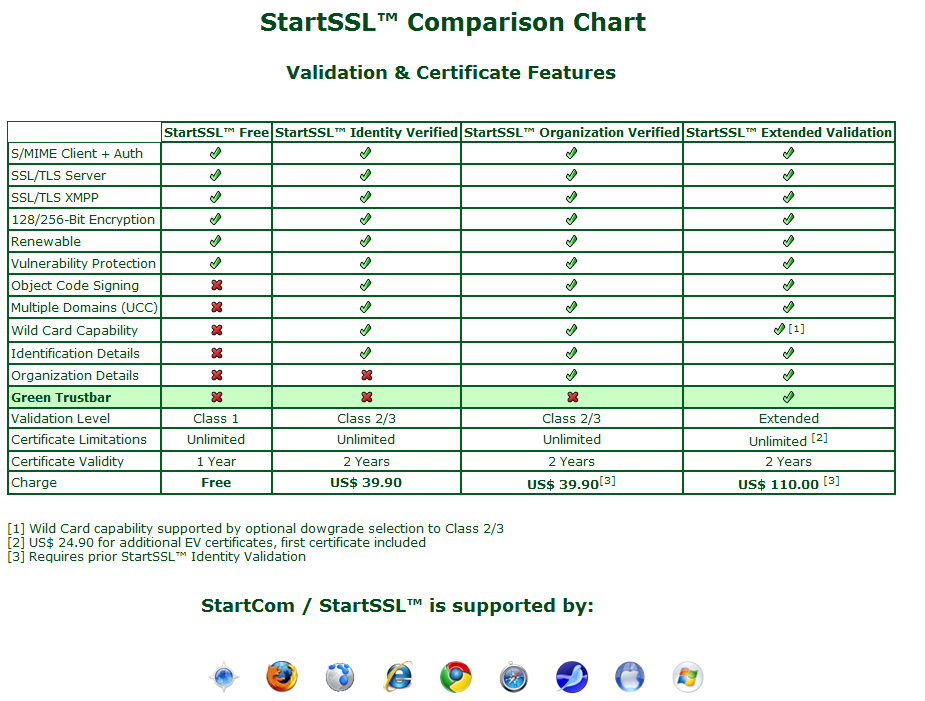Image resolution: width=925 pixels, height=701 pixels.
Task: Click the leftmost compass globe icon
Action: point(224,676)
